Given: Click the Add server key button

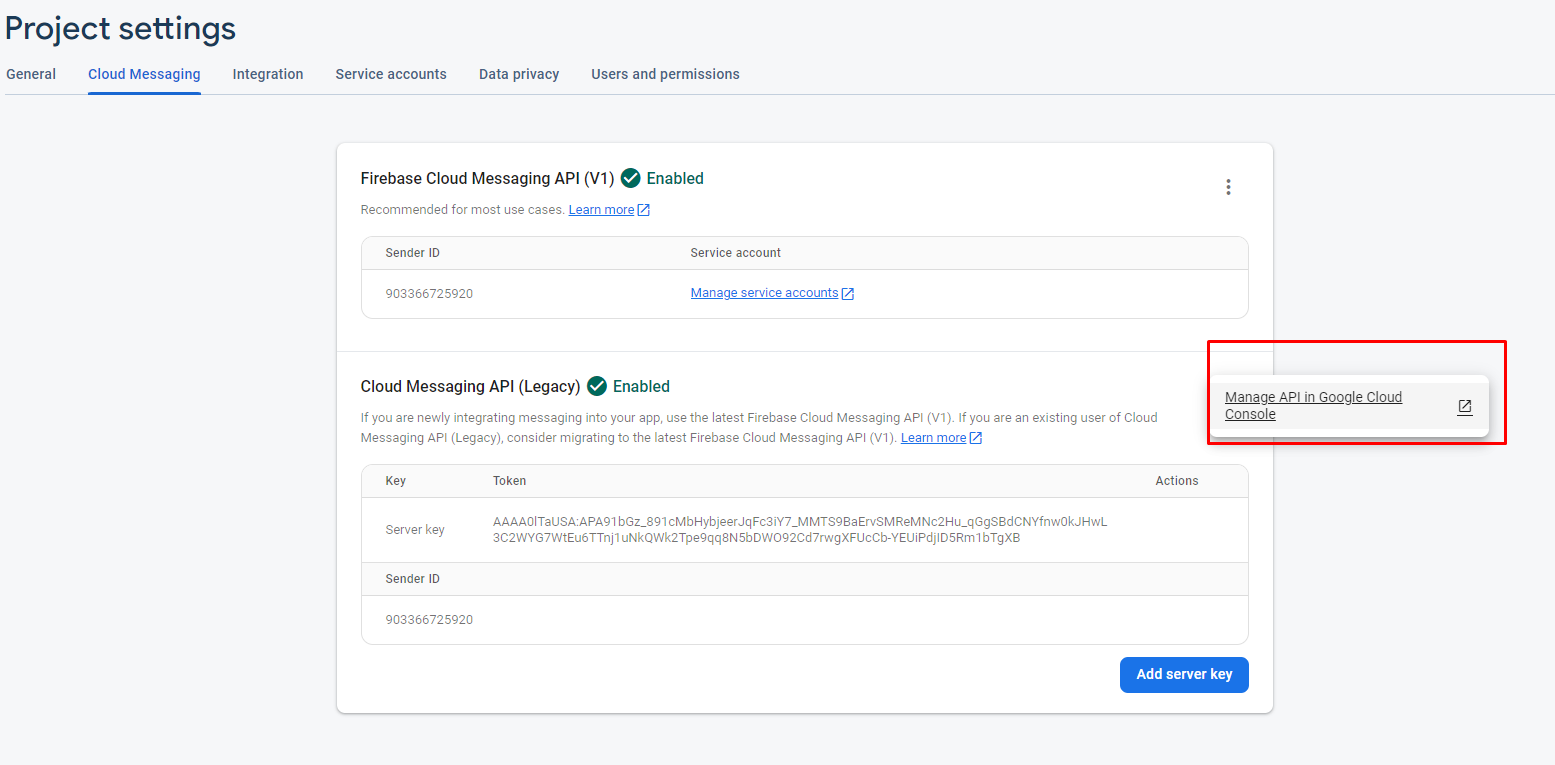Looking at the screenshot, I should pos(1184,674).
